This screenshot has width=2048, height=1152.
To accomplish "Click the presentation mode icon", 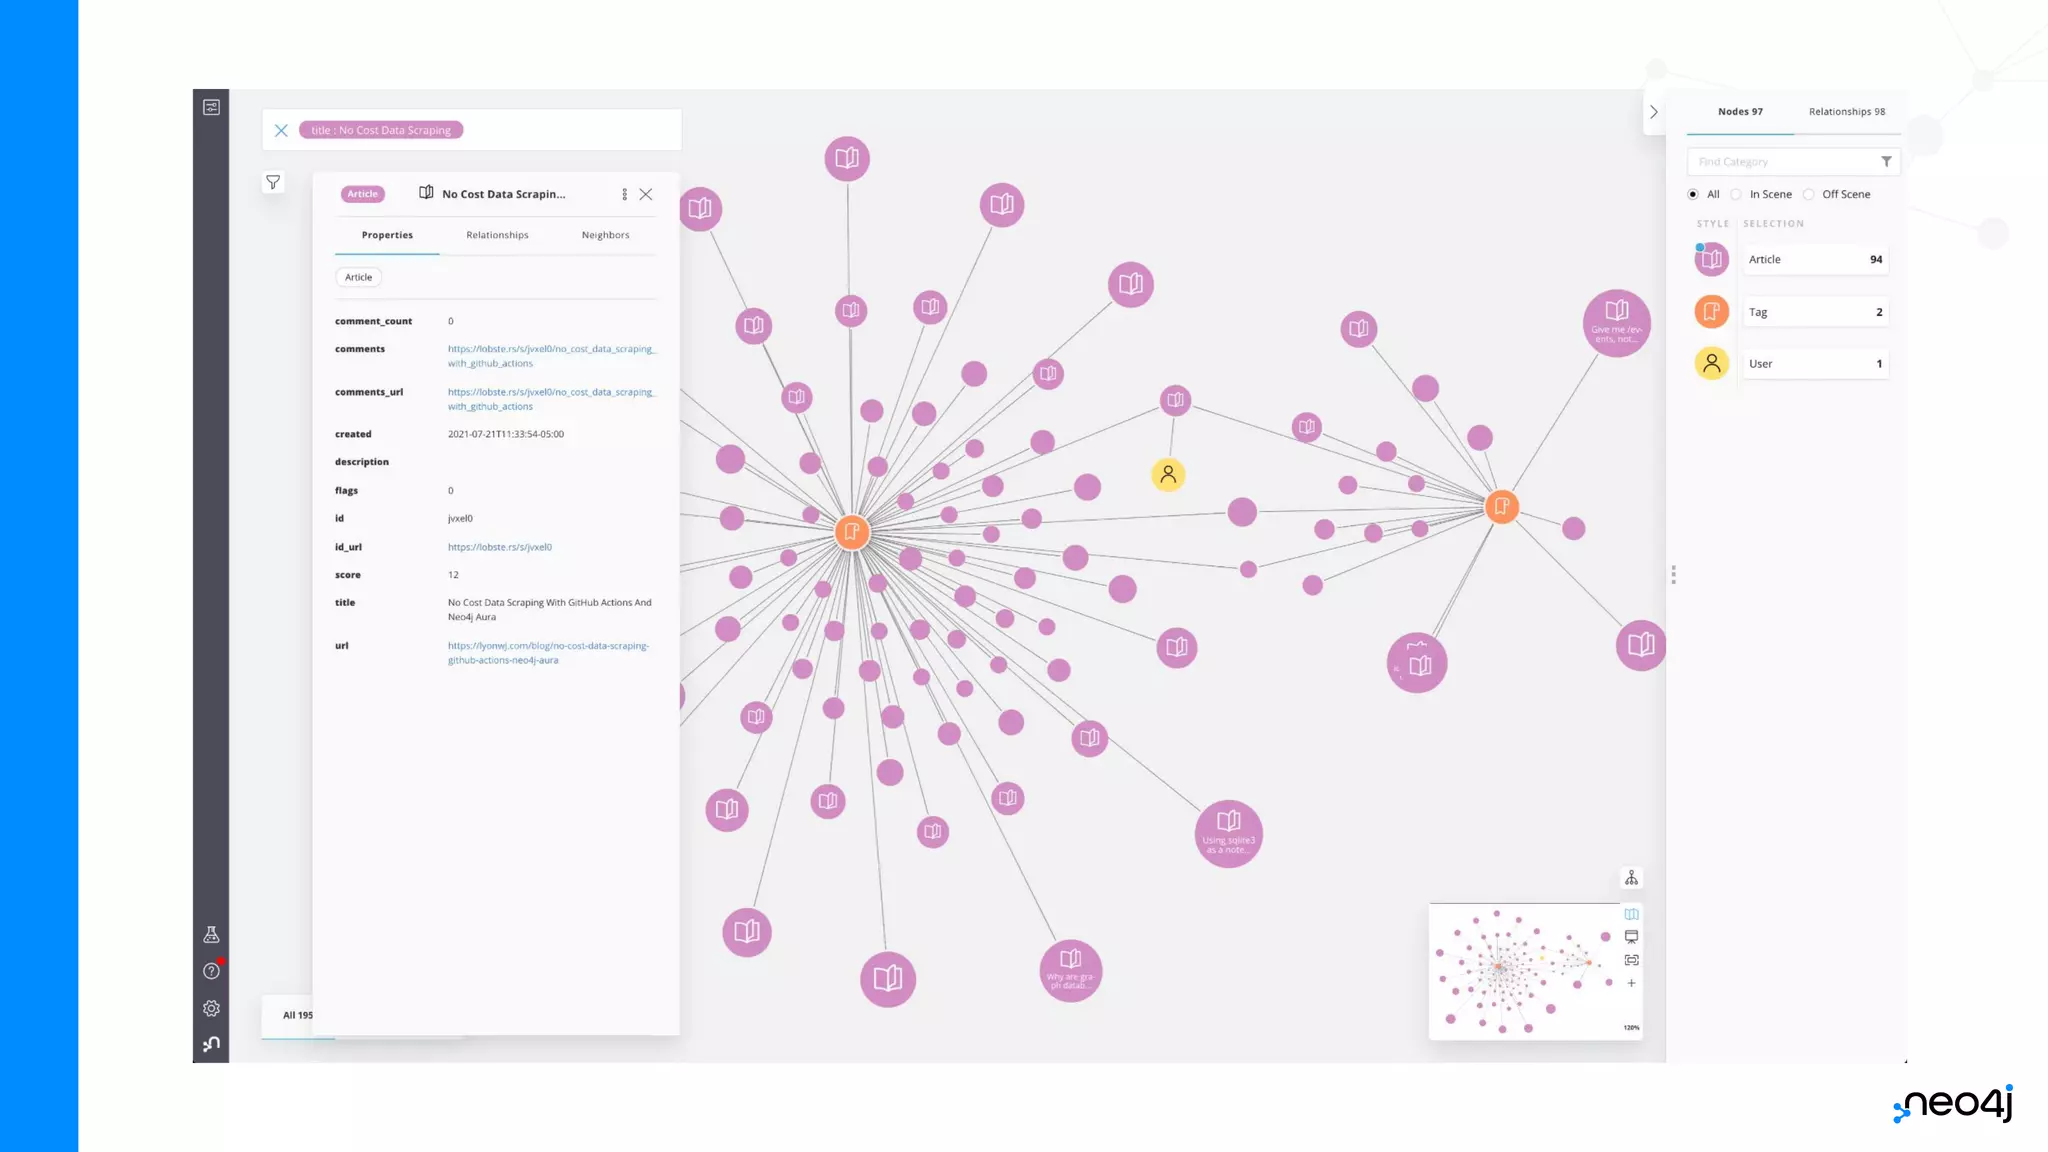I will 1631,937.
